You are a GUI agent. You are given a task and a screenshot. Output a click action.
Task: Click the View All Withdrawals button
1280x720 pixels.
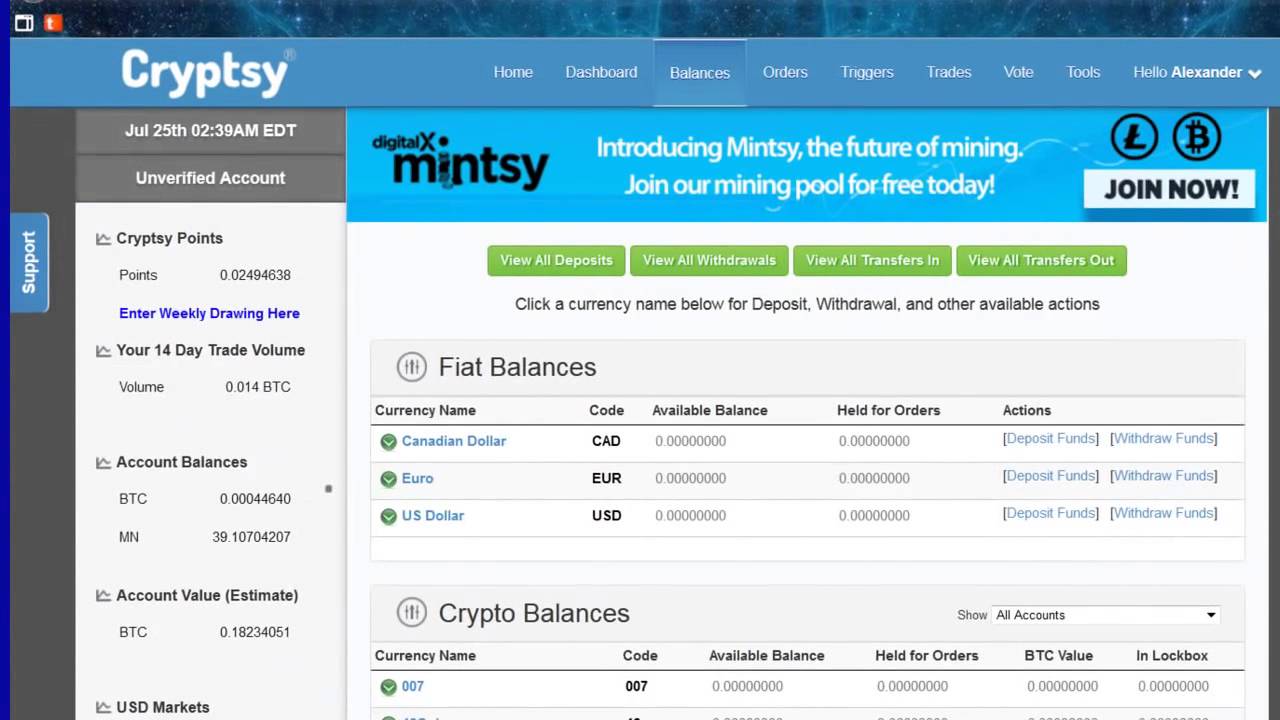point(709,260)
